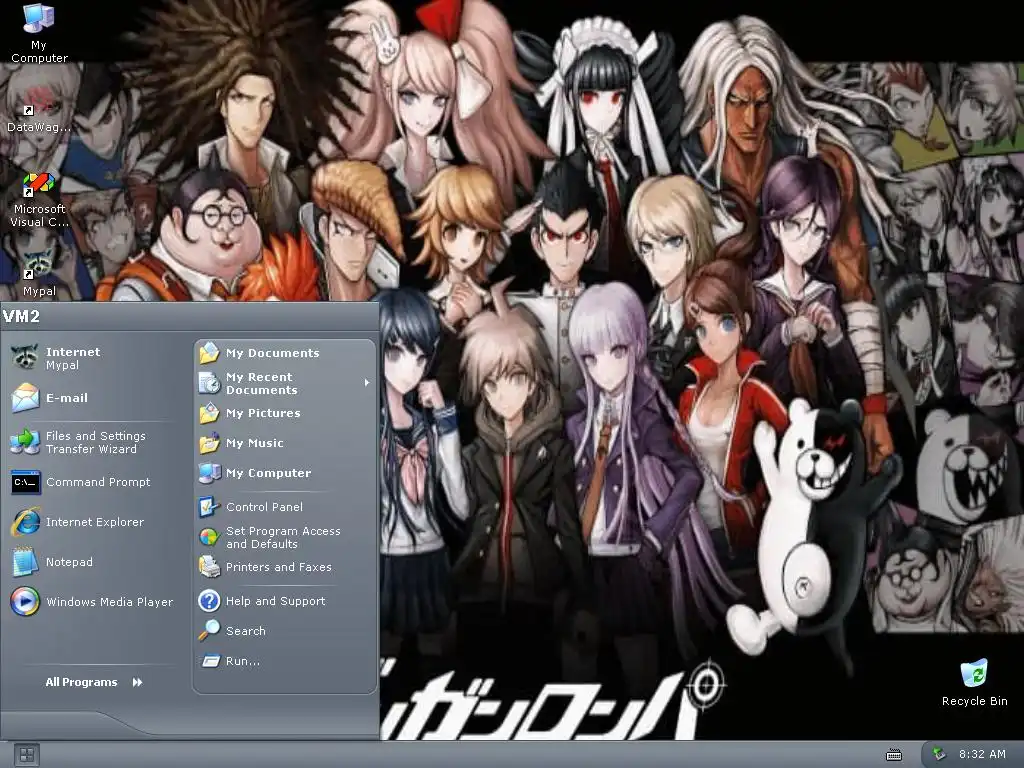Choose E-mail label in Start menu
This screenshot has width=1024, height=768.
tap(67, 398)
